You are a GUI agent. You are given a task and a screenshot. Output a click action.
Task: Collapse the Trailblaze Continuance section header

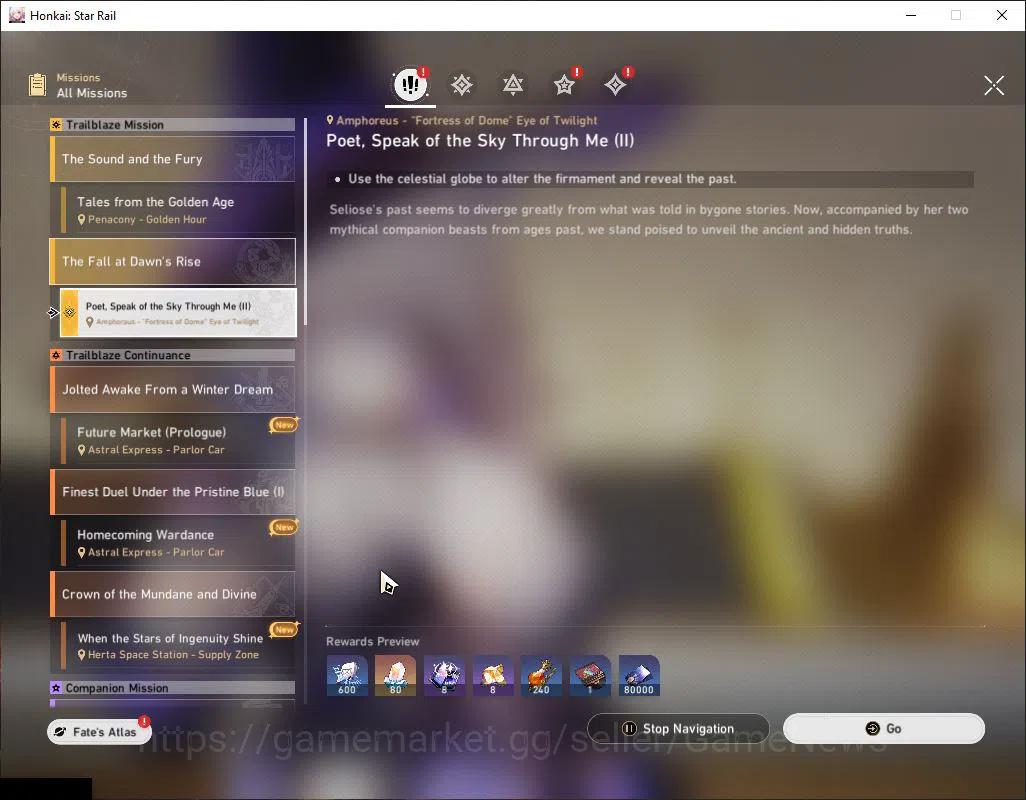173,355
